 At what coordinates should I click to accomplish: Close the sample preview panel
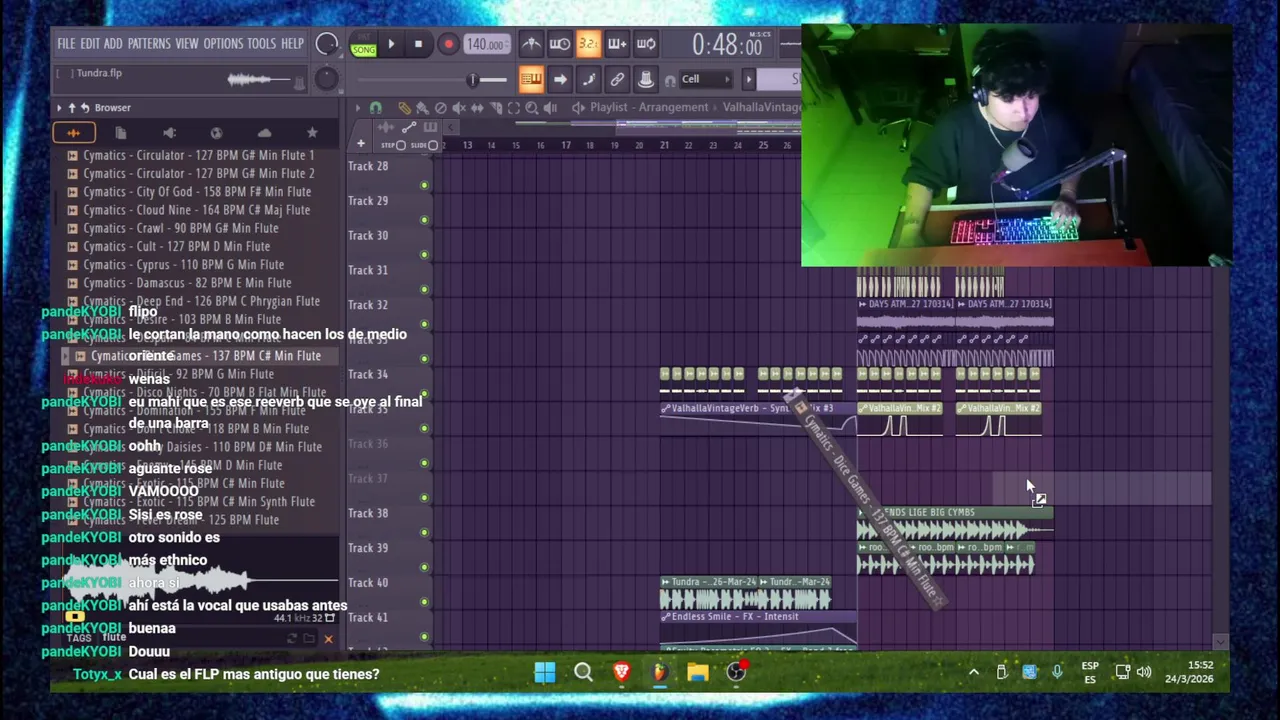328,639
